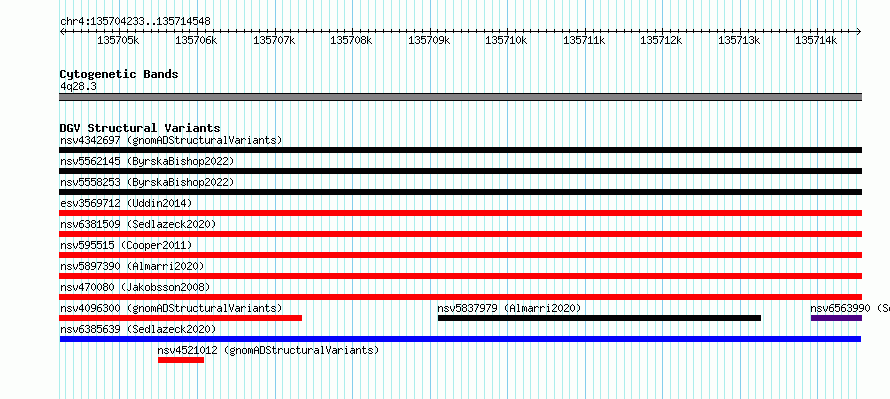
Task: Open nsv6381509 (Sedlazeck2020) variant label
Action: 138,224
